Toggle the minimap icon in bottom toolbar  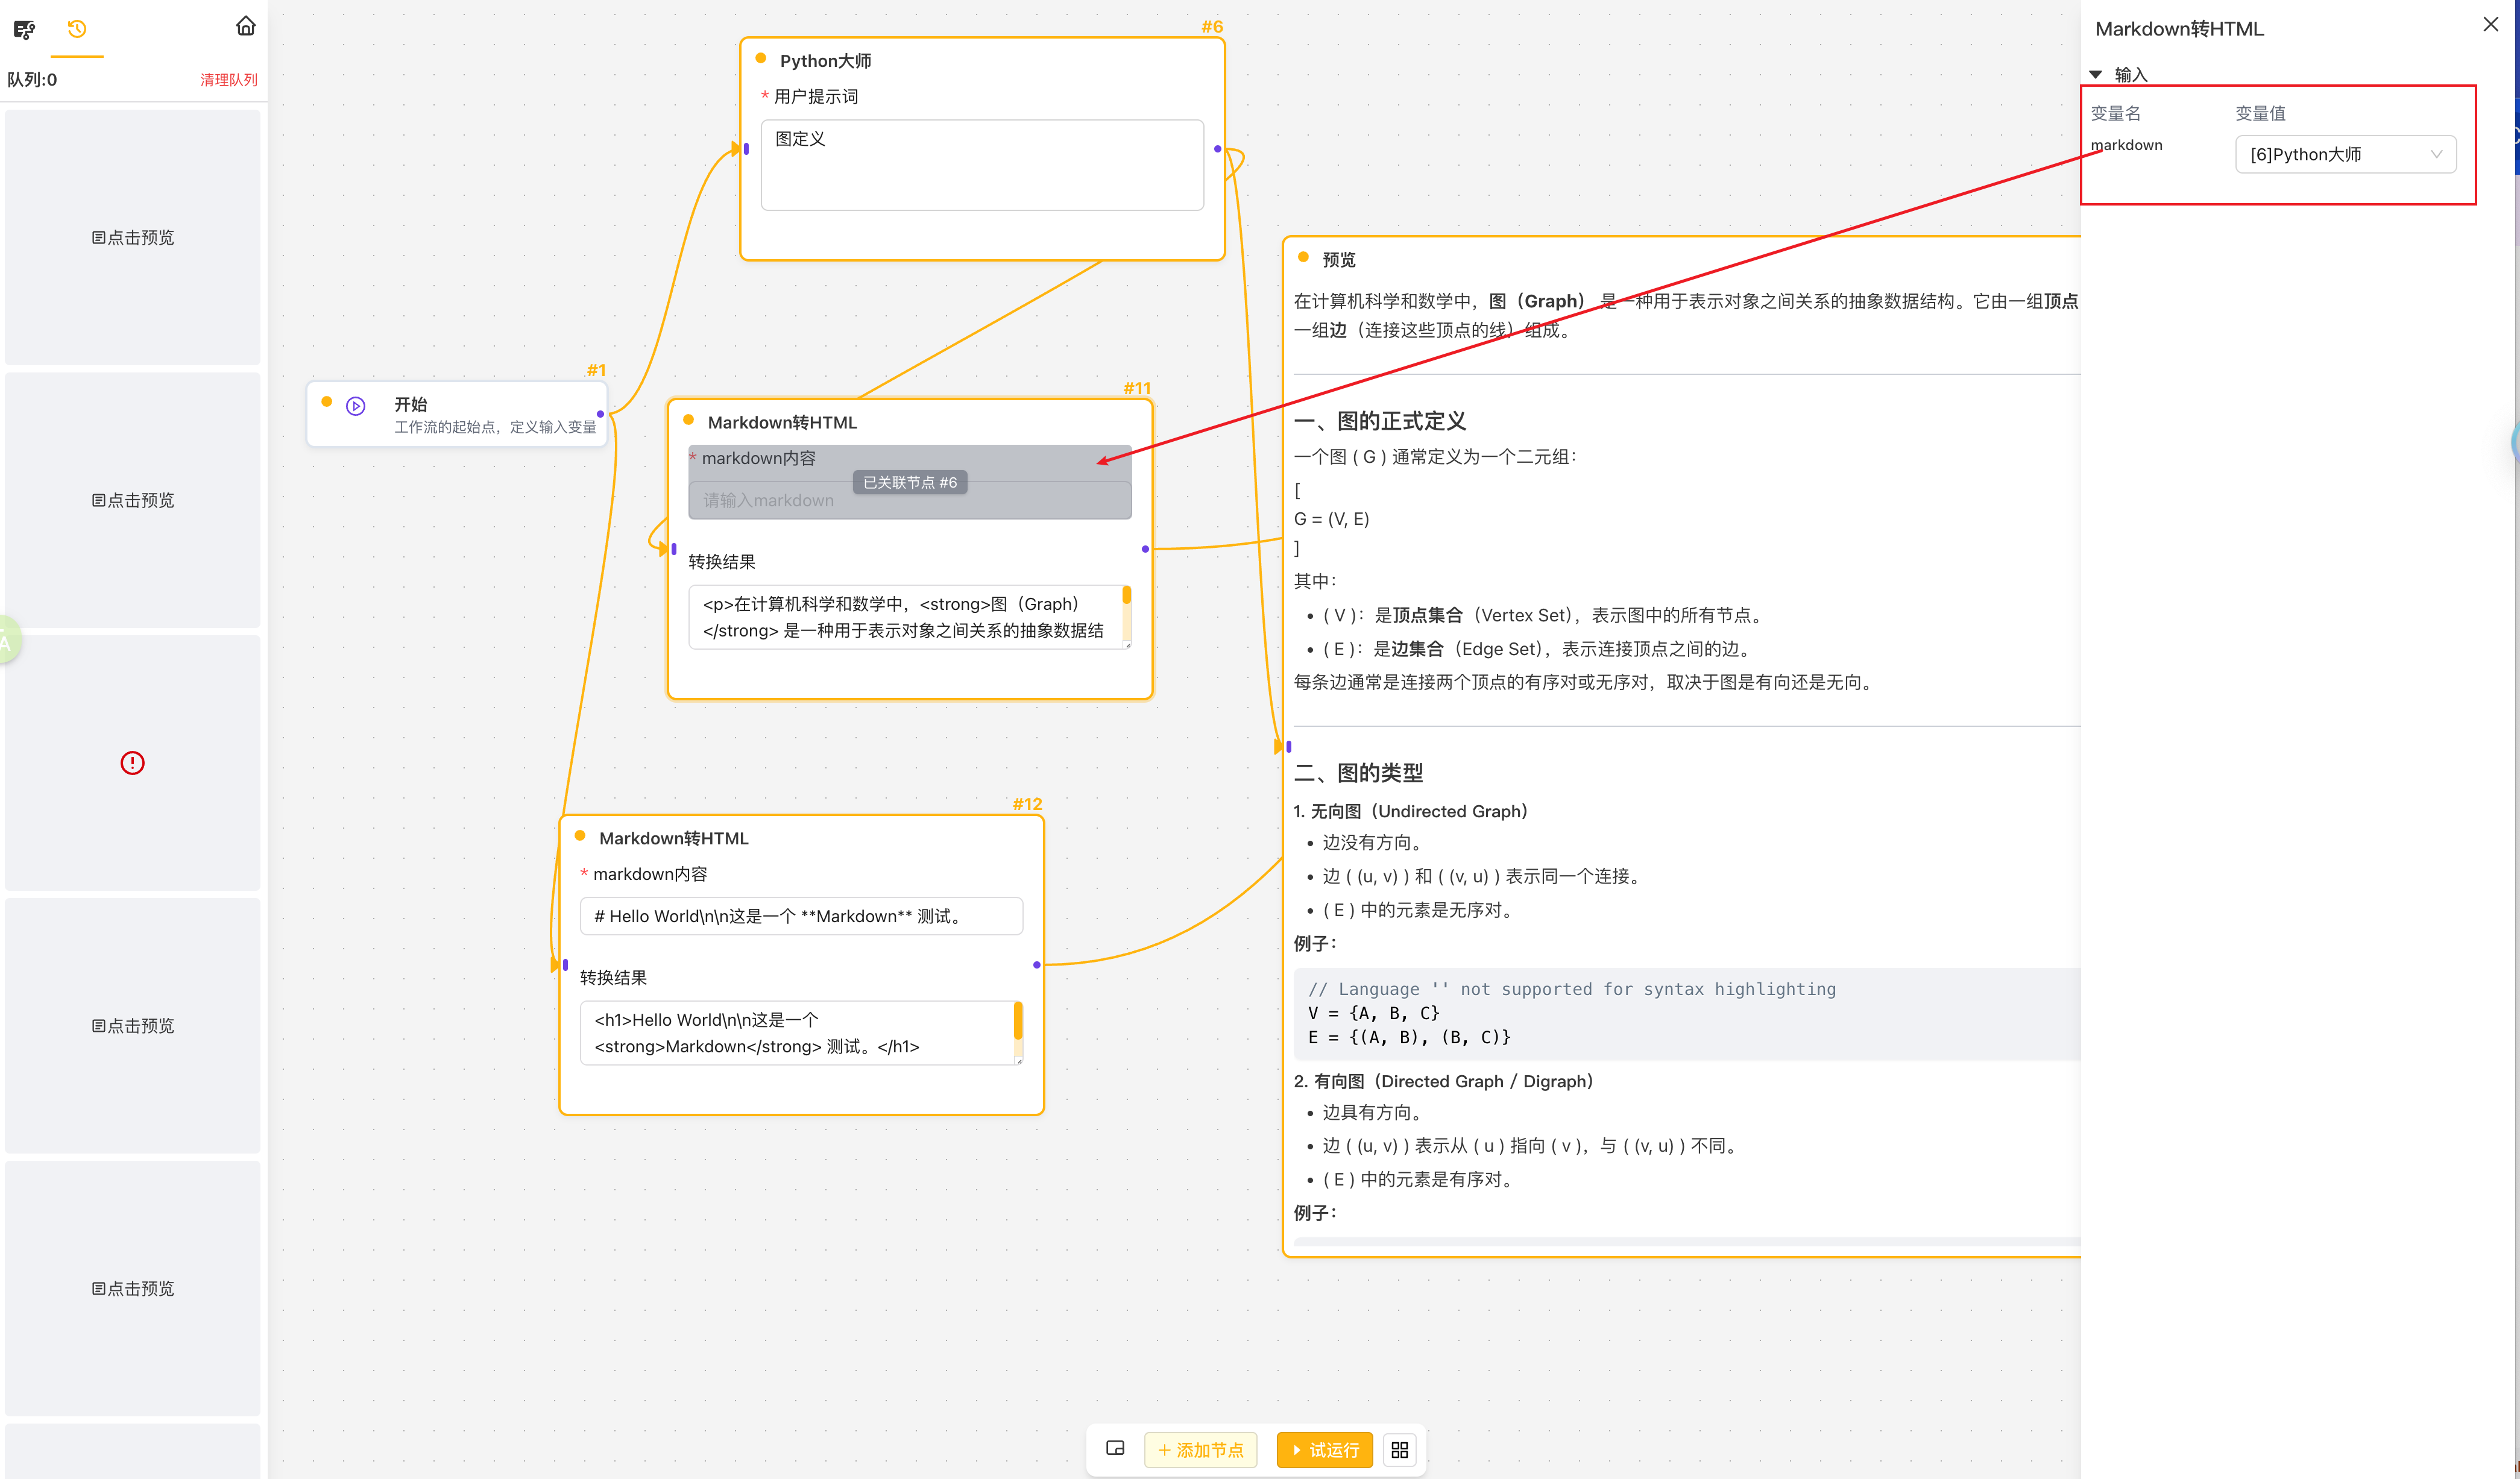1115,1448
